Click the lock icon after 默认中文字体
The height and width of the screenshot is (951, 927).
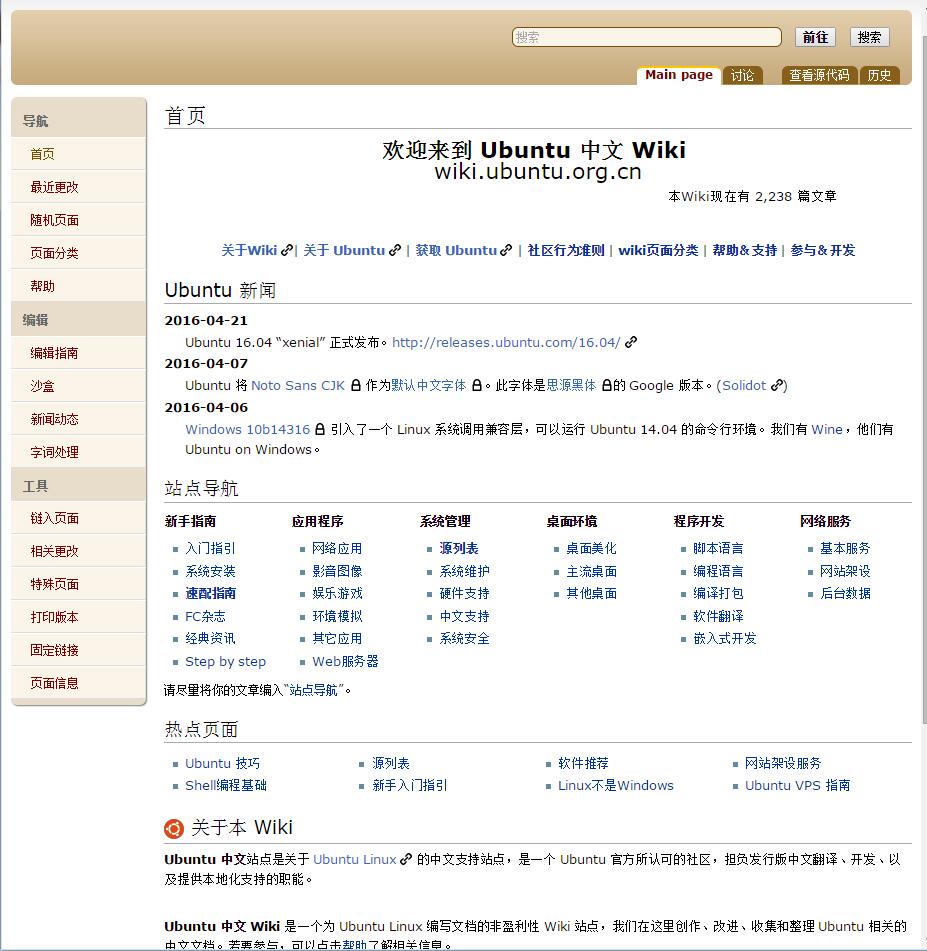click(477, 385)
